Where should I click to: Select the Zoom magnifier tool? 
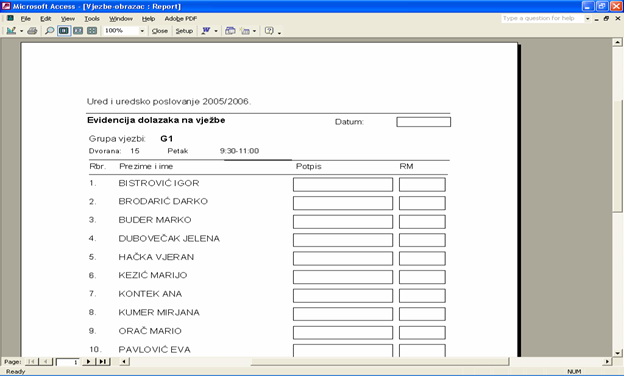[50, 31]
